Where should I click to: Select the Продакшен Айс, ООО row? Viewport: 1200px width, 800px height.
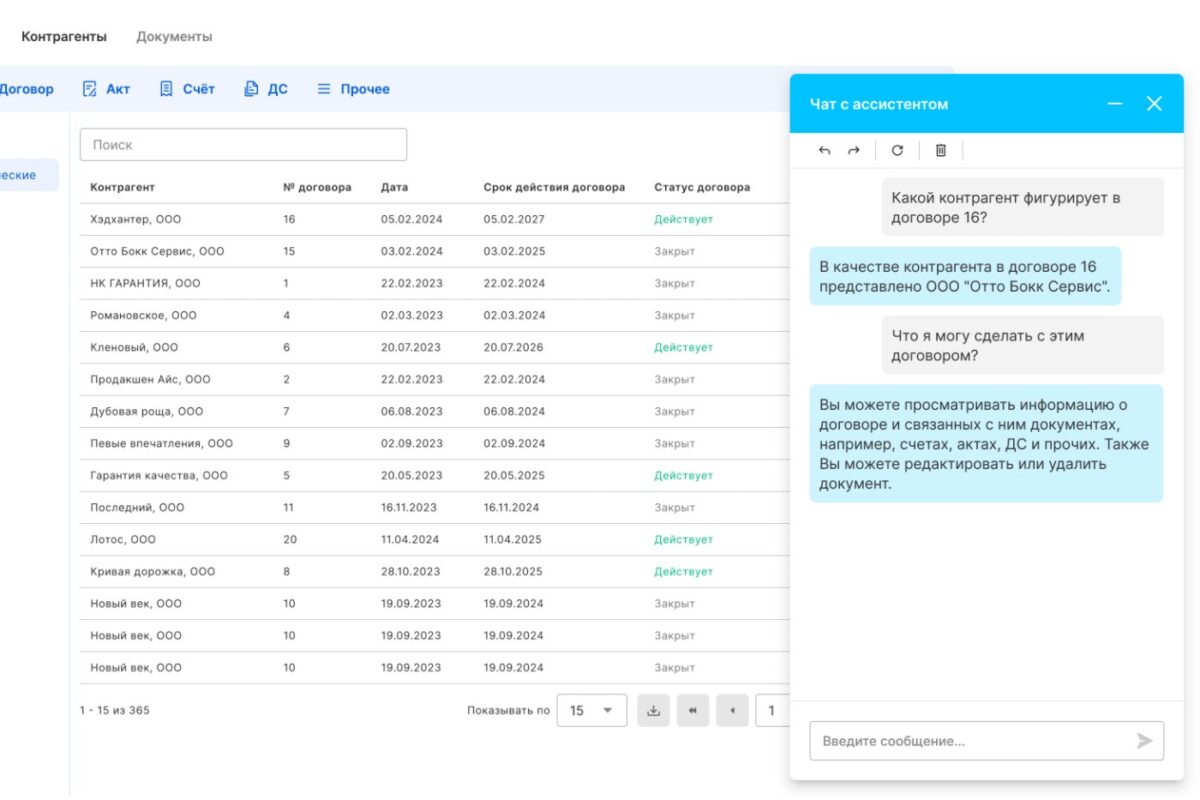click(x=435, y=379)
